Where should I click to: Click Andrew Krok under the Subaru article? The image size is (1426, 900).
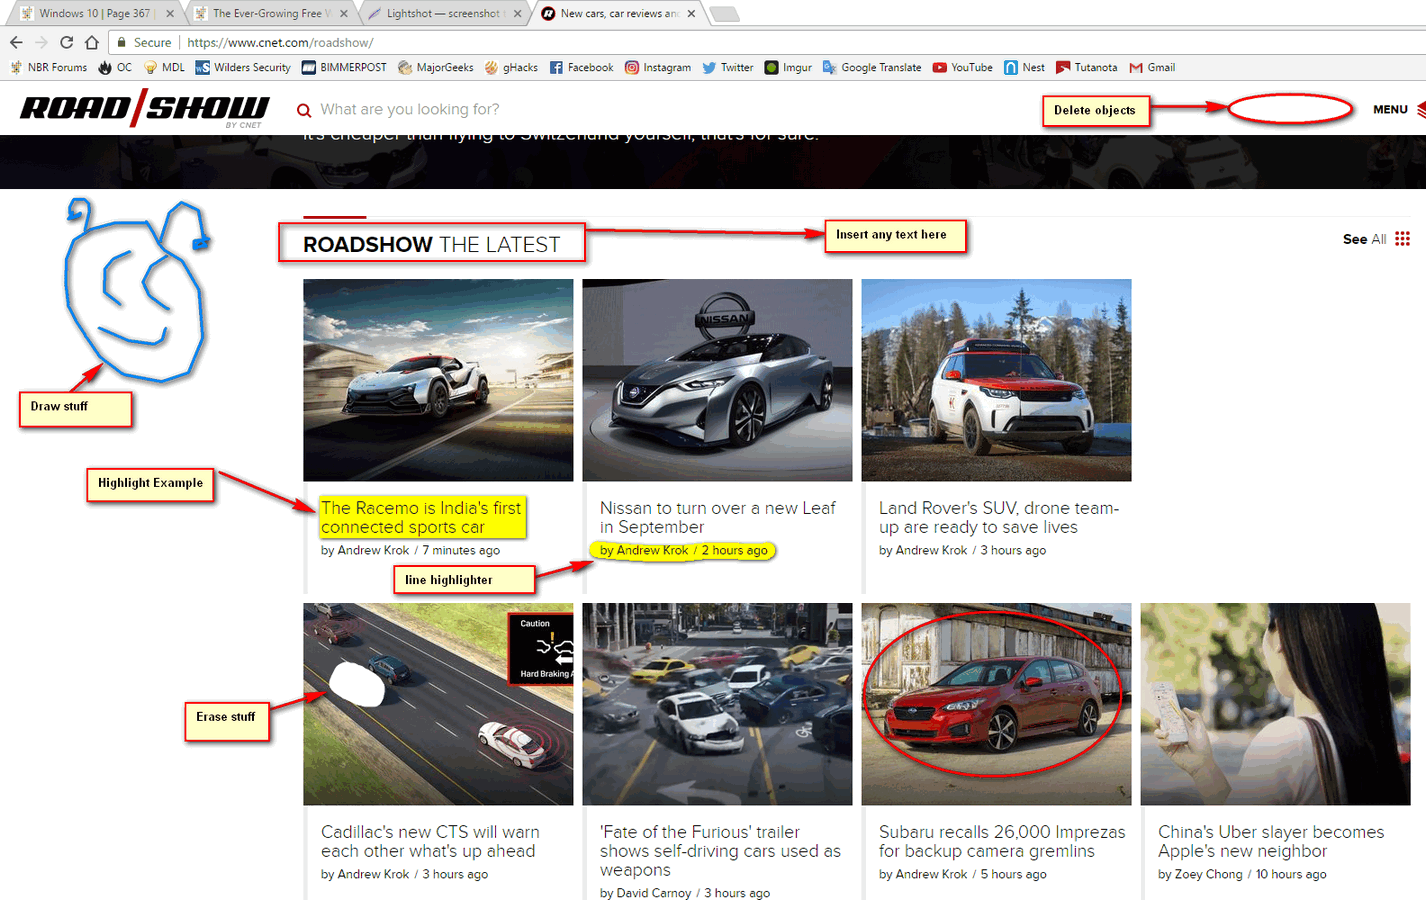tap(932, 874)
